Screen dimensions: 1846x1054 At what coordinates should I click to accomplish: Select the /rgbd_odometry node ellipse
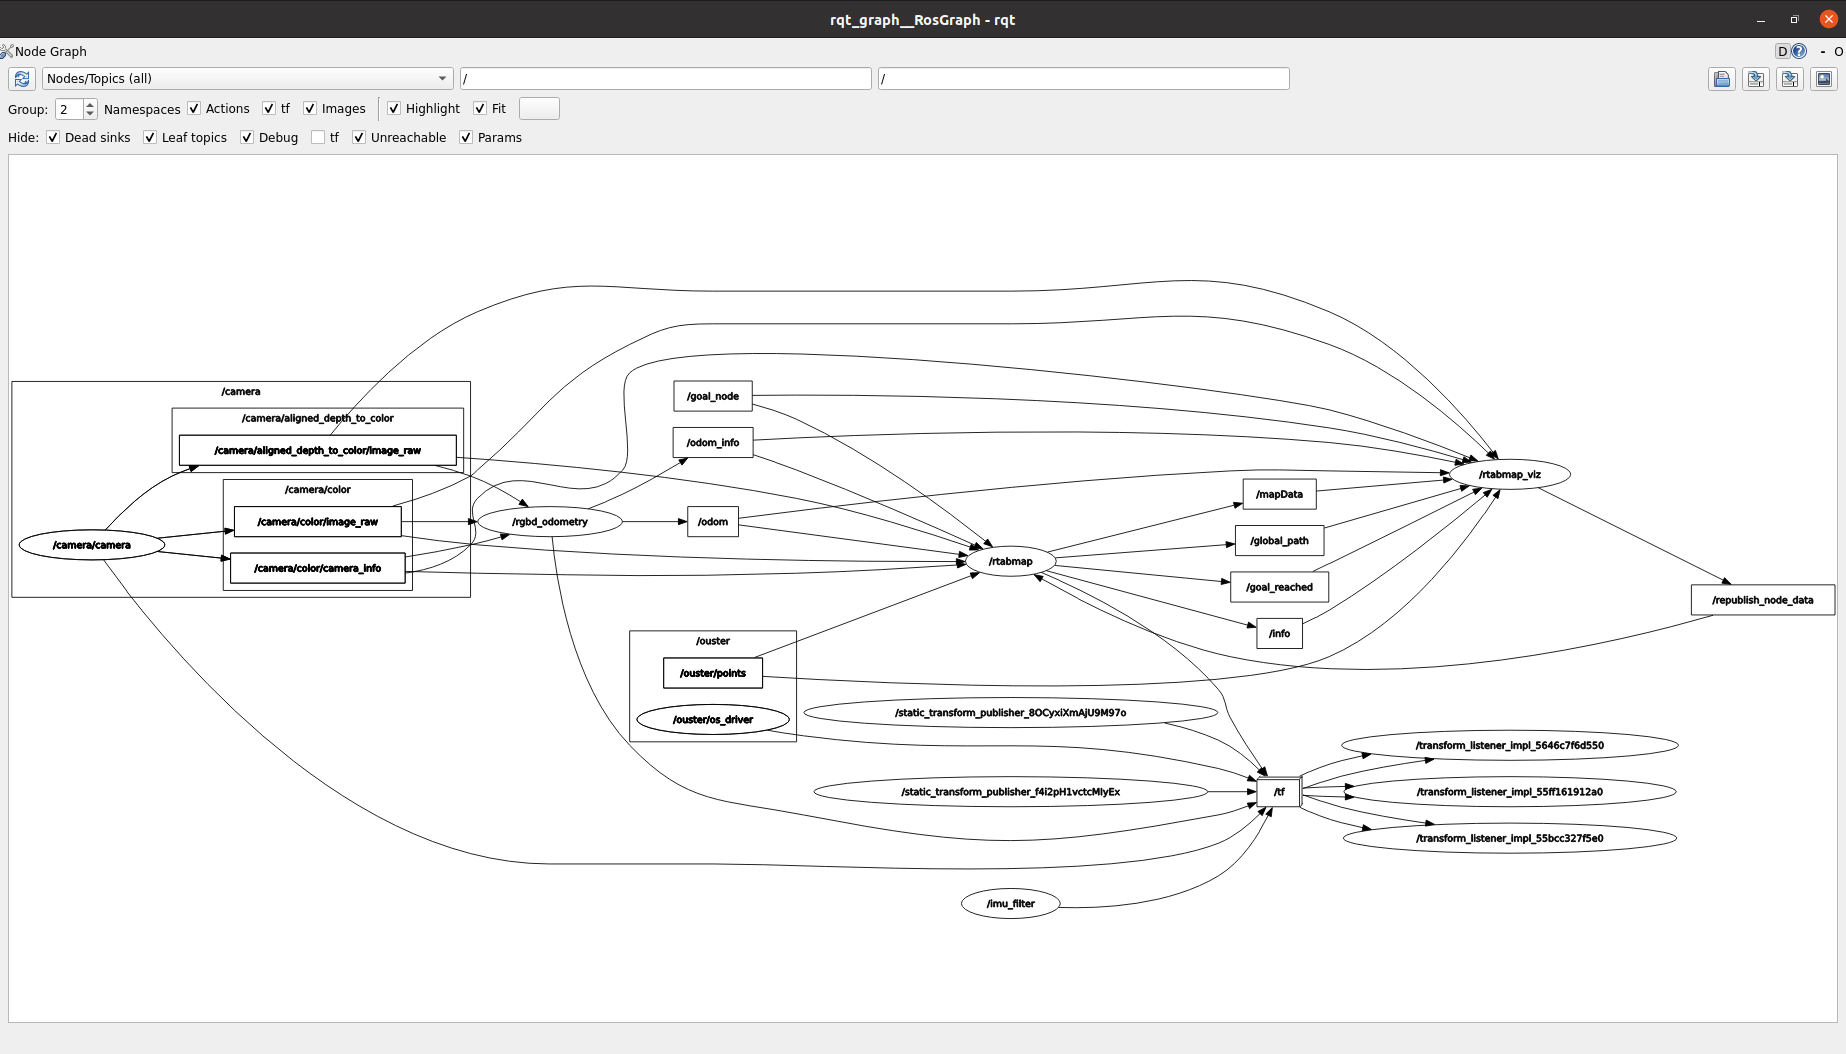coord(550,522)
